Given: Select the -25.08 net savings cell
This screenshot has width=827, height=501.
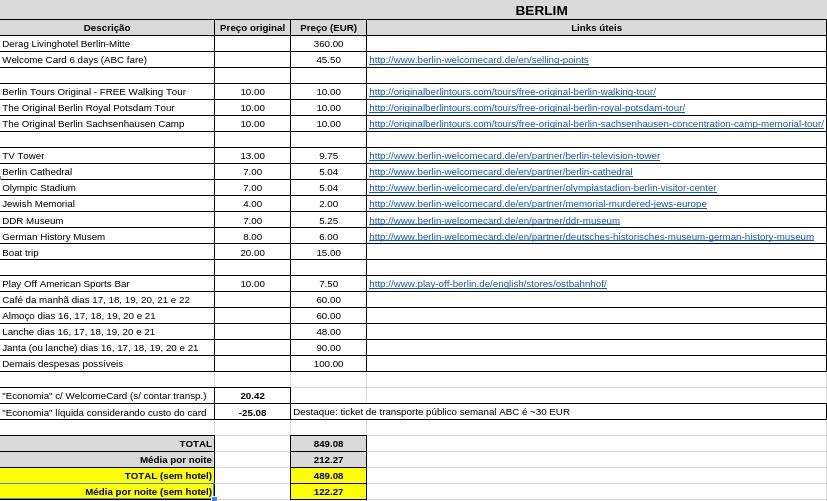Looking at the screenshot, I should coord(252,412).
